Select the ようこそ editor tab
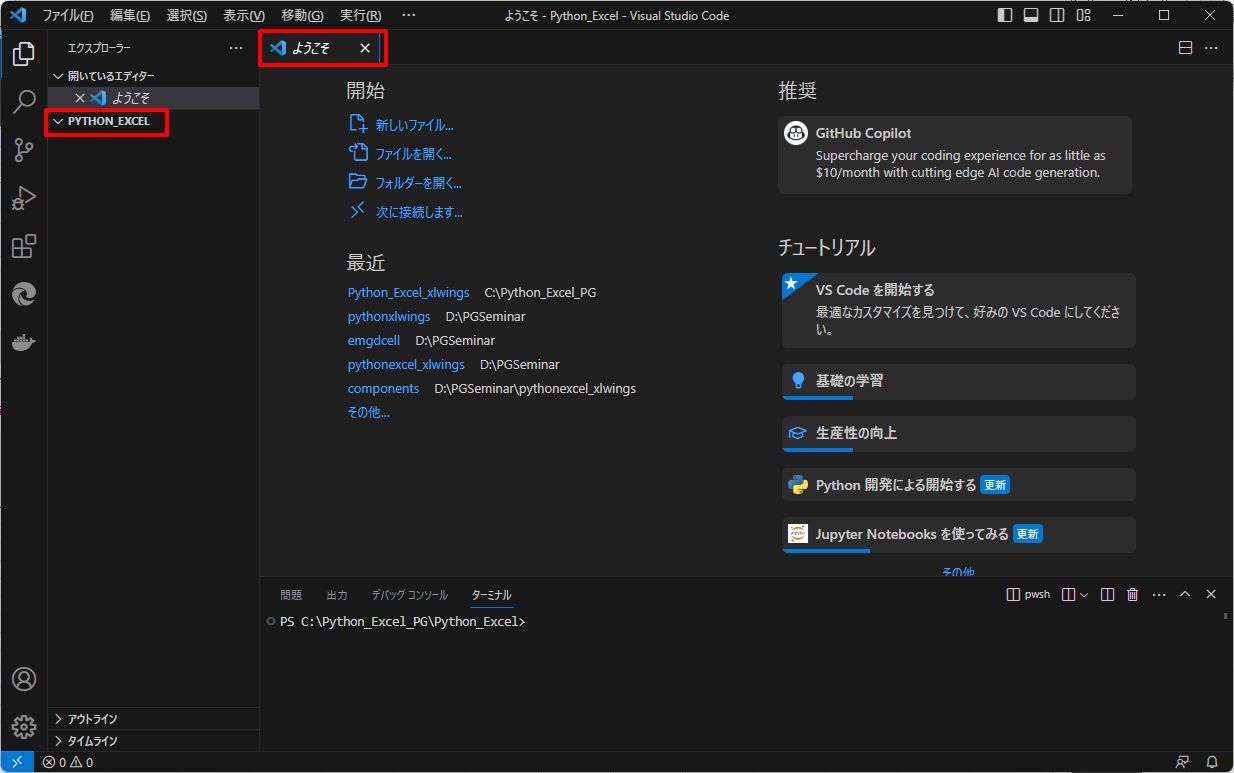1234x773 pixels. coord(320,48)
